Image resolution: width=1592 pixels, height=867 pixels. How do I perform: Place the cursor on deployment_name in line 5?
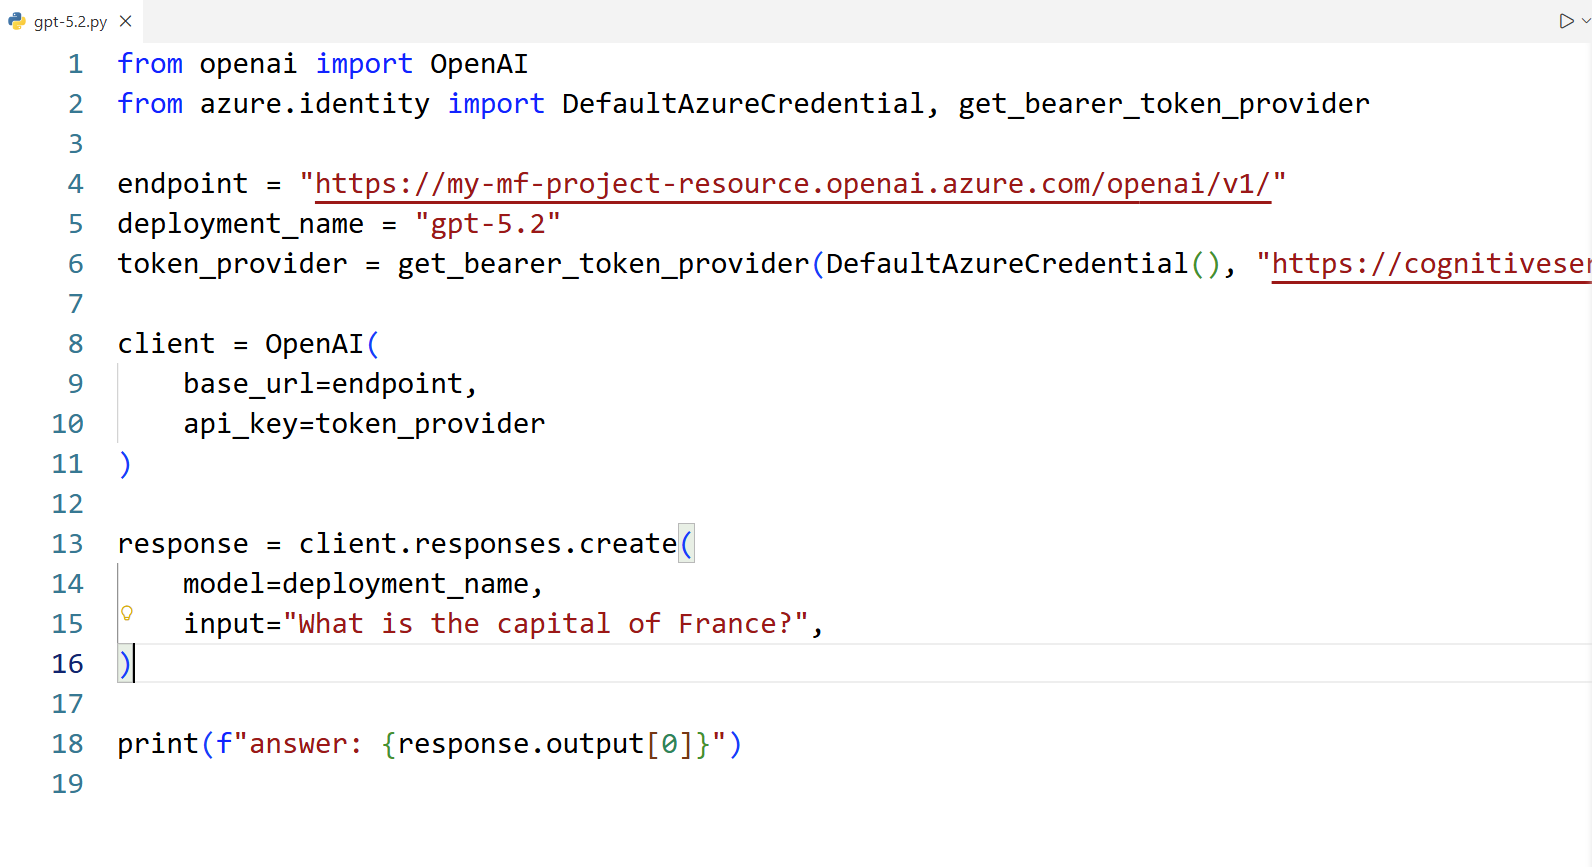click(x=240, y=223)
